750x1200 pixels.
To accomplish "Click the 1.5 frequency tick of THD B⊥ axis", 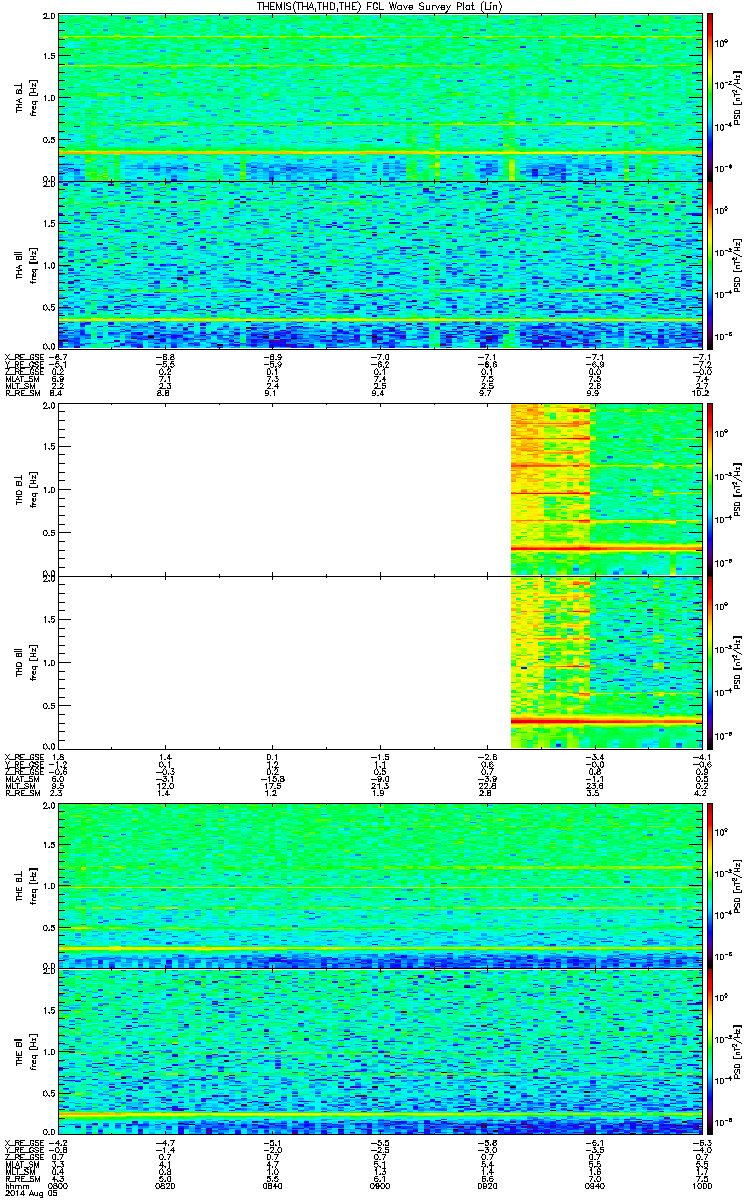I will point(50,448).
